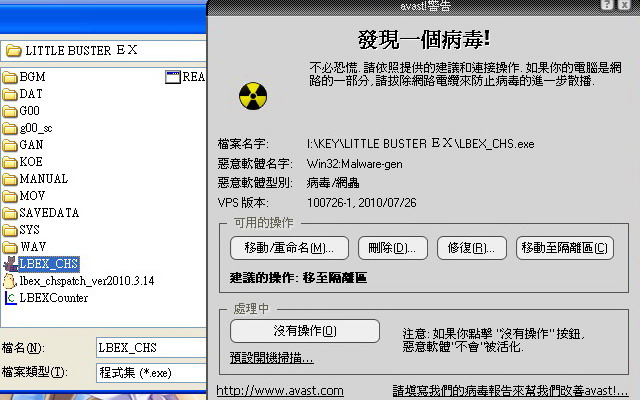
Task: Select the G00 folder icon
Action: click(x=10, y=111)
